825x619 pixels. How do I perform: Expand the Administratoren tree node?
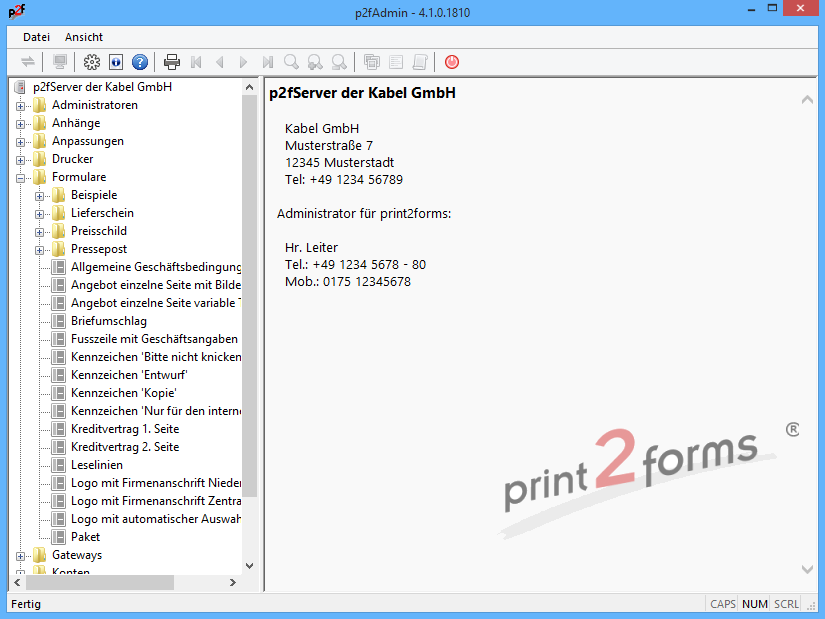point(21,106)
